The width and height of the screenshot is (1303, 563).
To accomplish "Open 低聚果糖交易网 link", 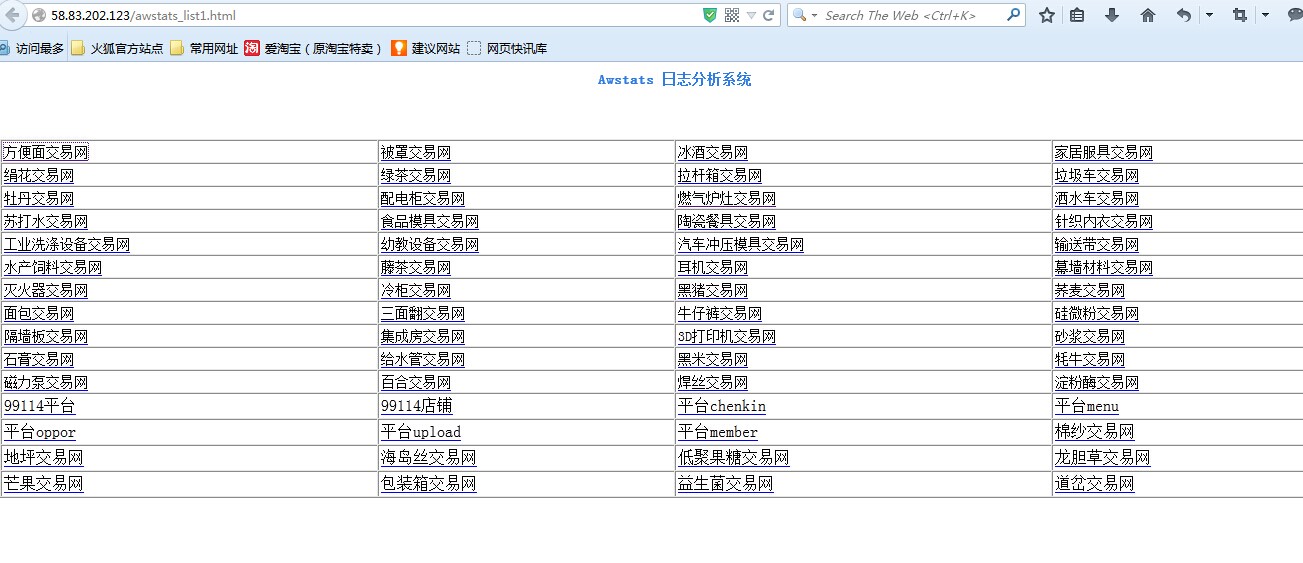I will click(734, 458).
